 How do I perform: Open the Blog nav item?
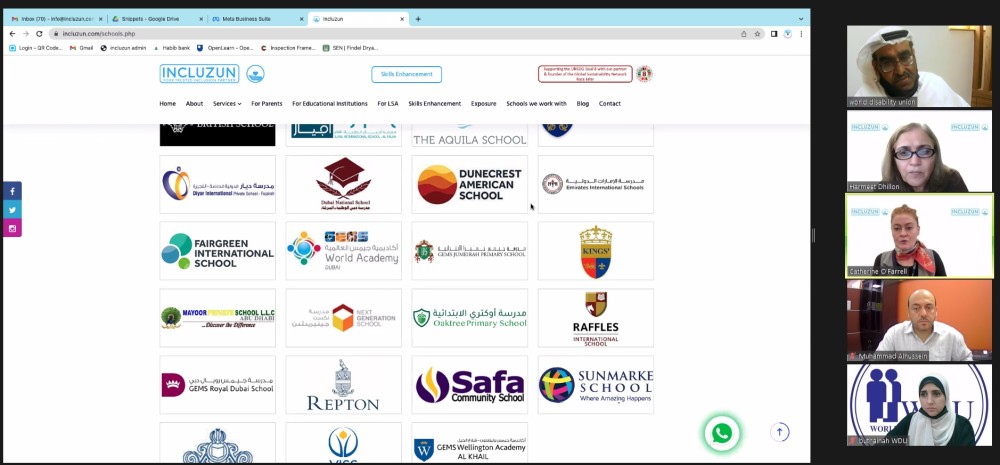(583, 103)
